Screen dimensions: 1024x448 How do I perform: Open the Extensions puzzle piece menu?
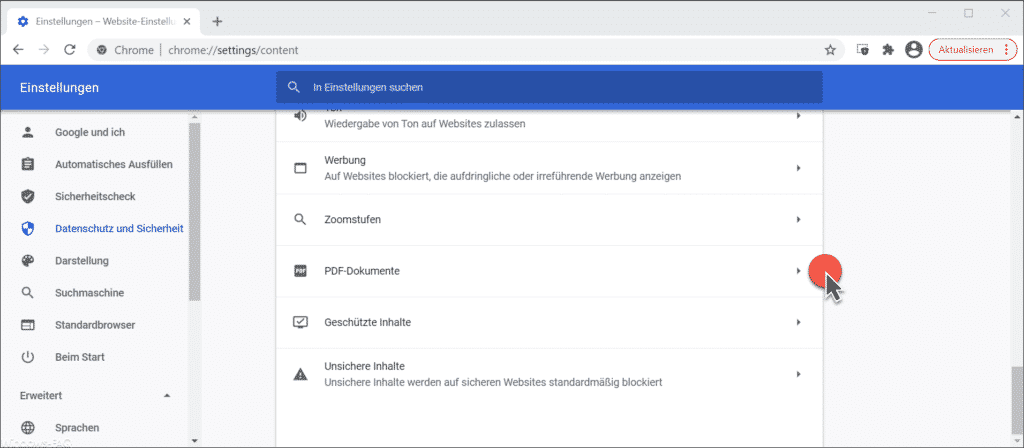coord(888,50)
